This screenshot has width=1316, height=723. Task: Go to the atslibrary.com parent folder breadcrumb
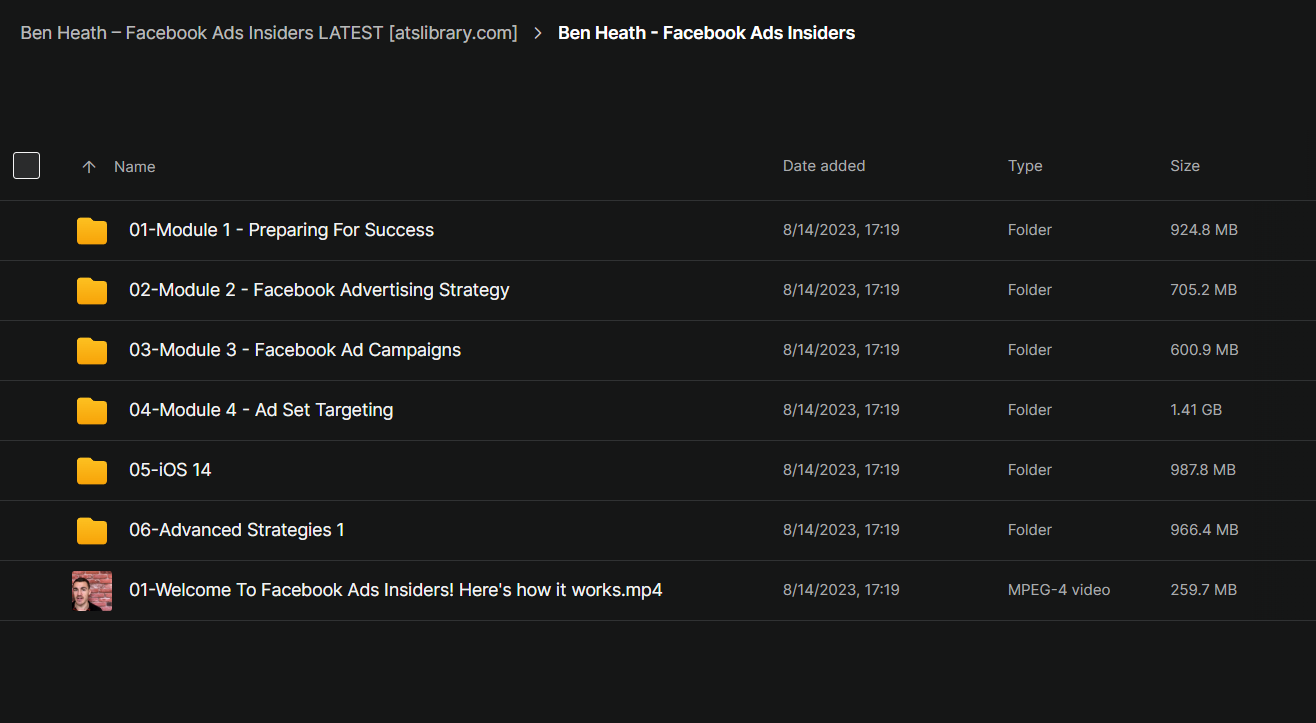269,33
